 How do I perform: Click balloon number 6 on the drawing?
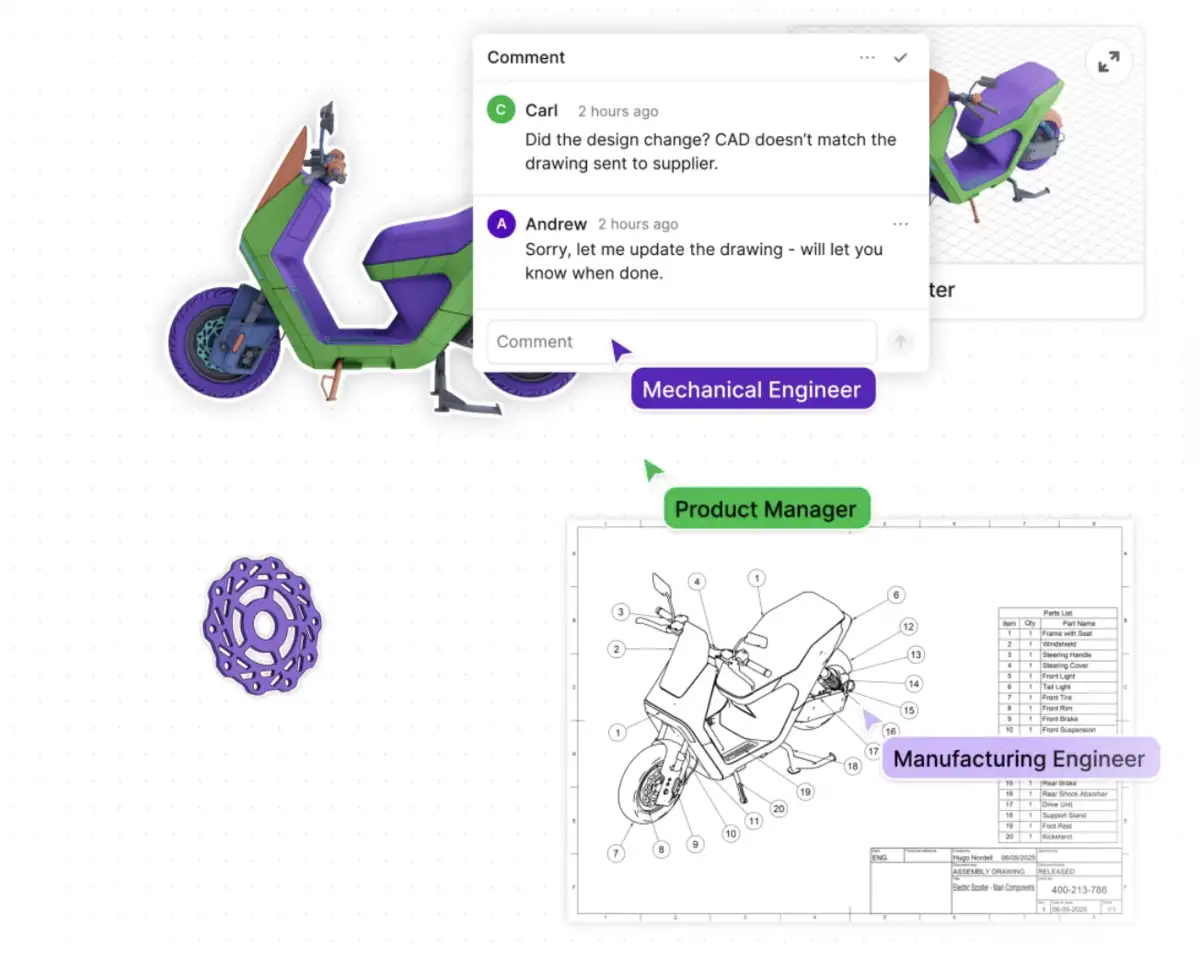pyautogui.click(x=896, y=595)
